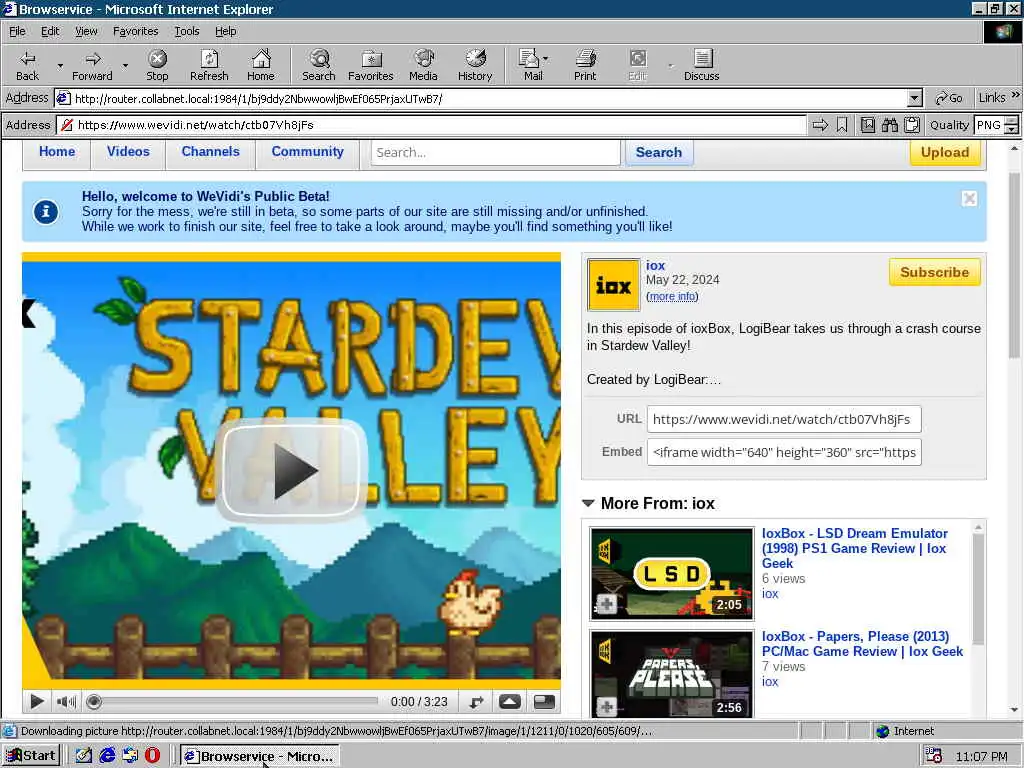Click the (more info) link
The image size is (1024, 768).
(x=672, y=296)
